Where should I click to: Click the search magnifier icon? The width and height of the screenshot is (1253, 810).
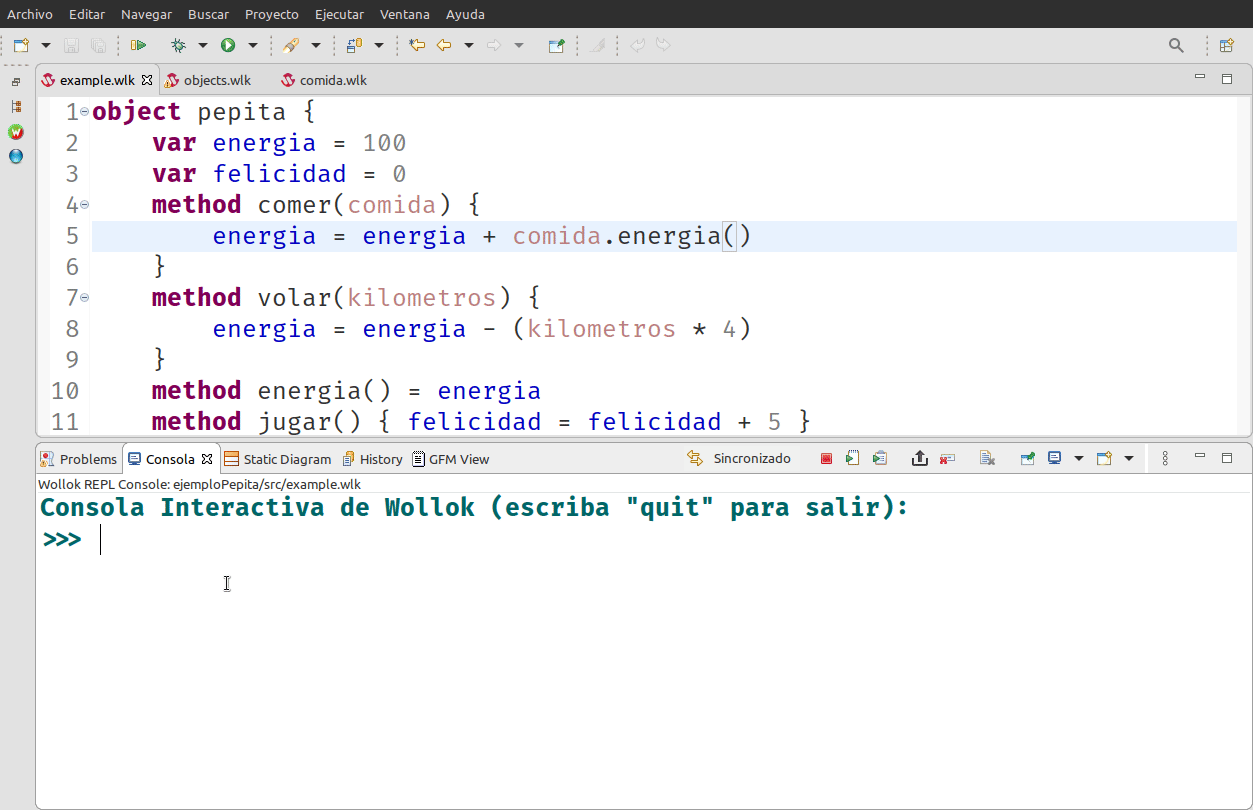pyautogui.click(x=1176, y=45)
